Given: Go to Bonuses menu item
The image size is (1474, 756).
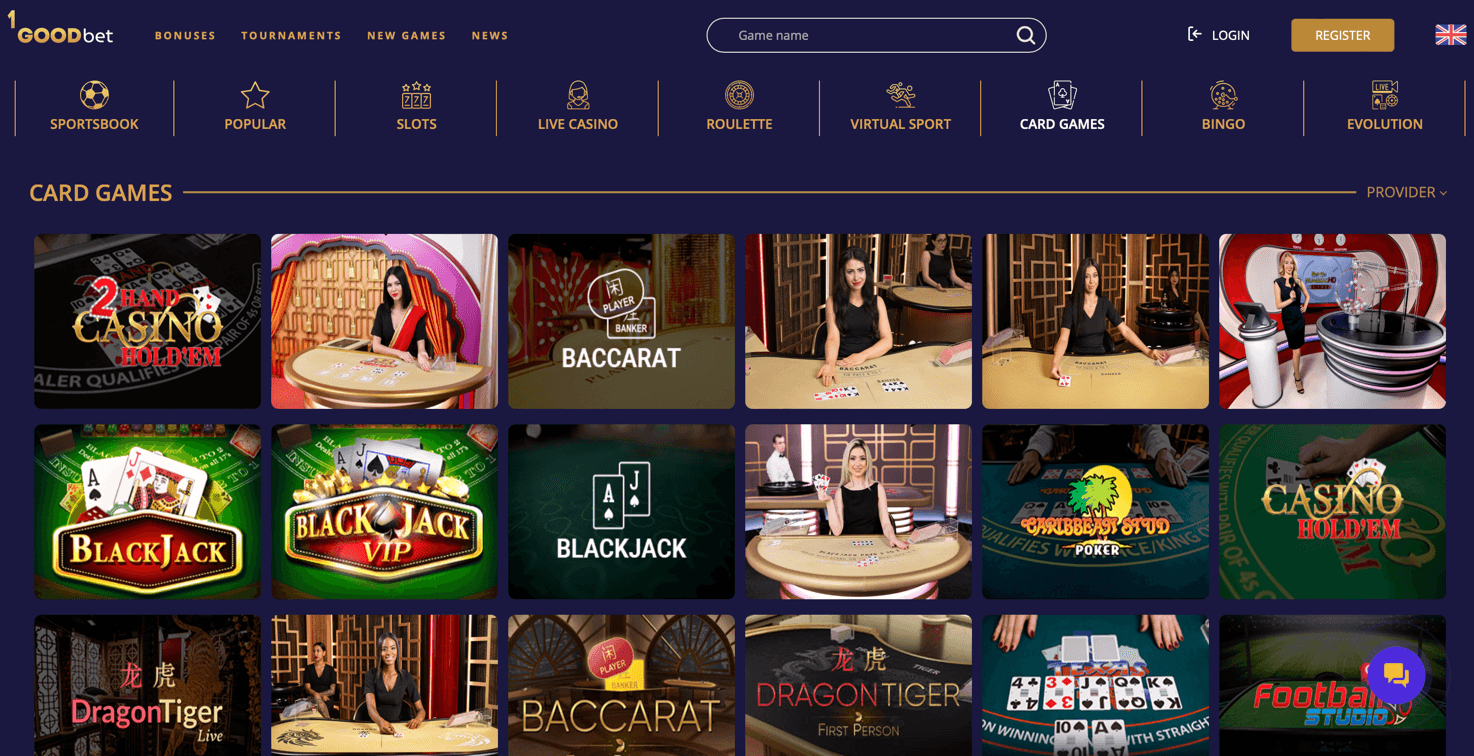Looking at the screenshot, I should point(185,35).
